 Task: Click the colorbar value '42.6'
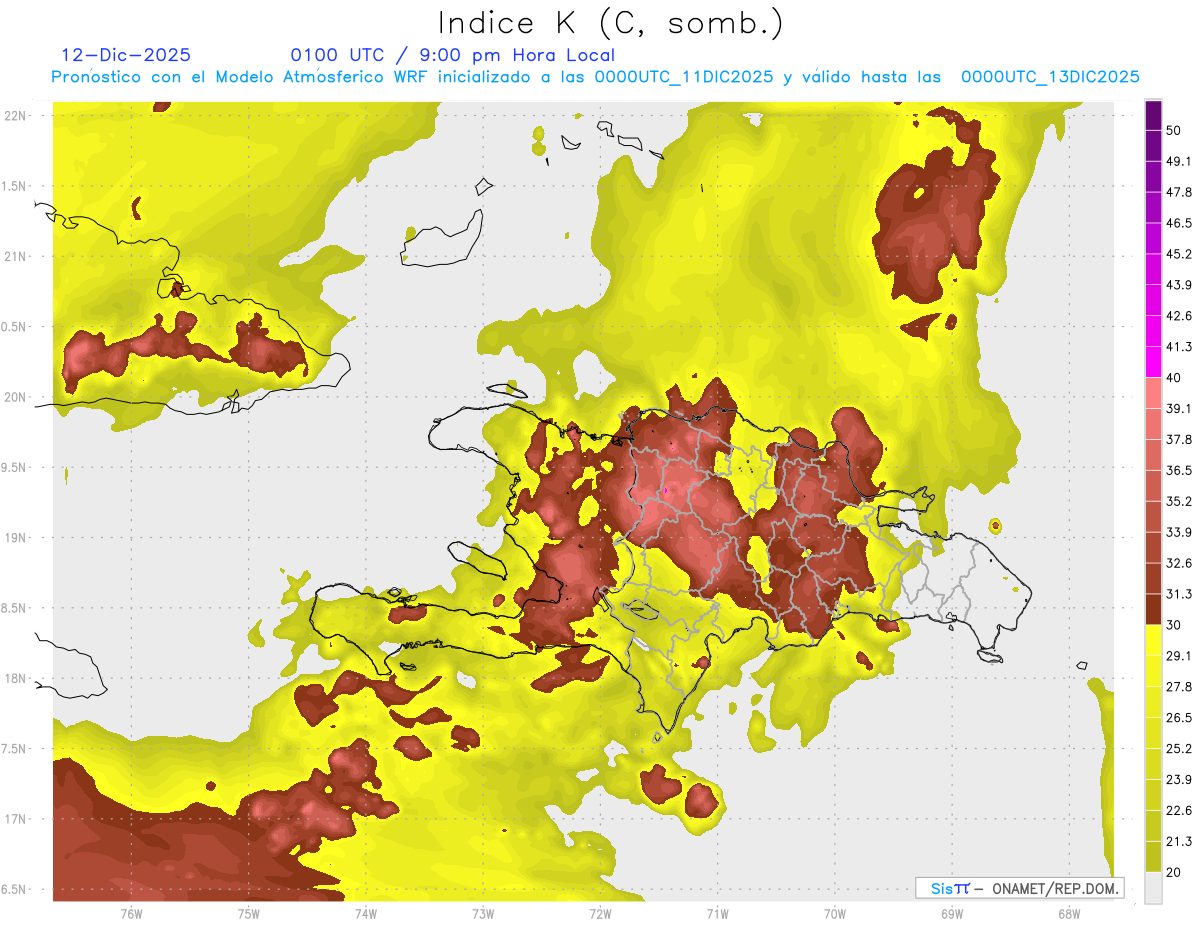coord(1180,316)
